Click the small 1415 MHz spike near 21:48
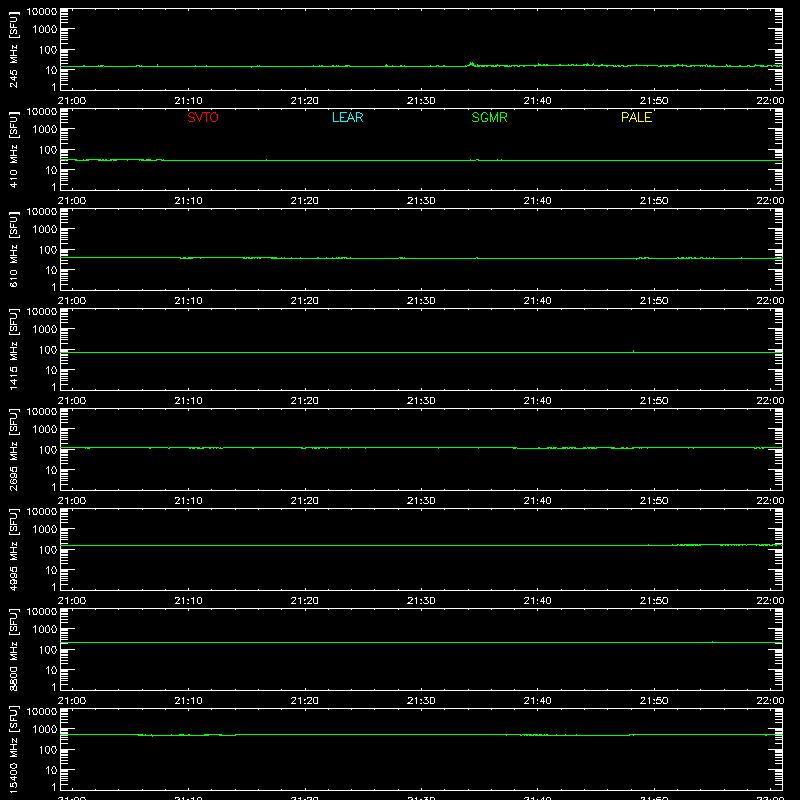This screenshot has height=800, width=800. (x=633, y=351)
